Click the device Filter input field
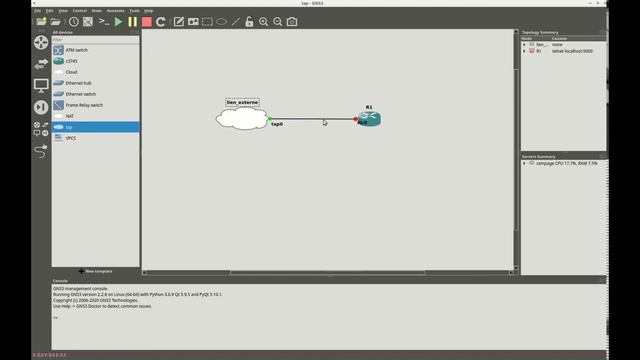The height and width of the screenshot is (360, 640). coord(96,40)
